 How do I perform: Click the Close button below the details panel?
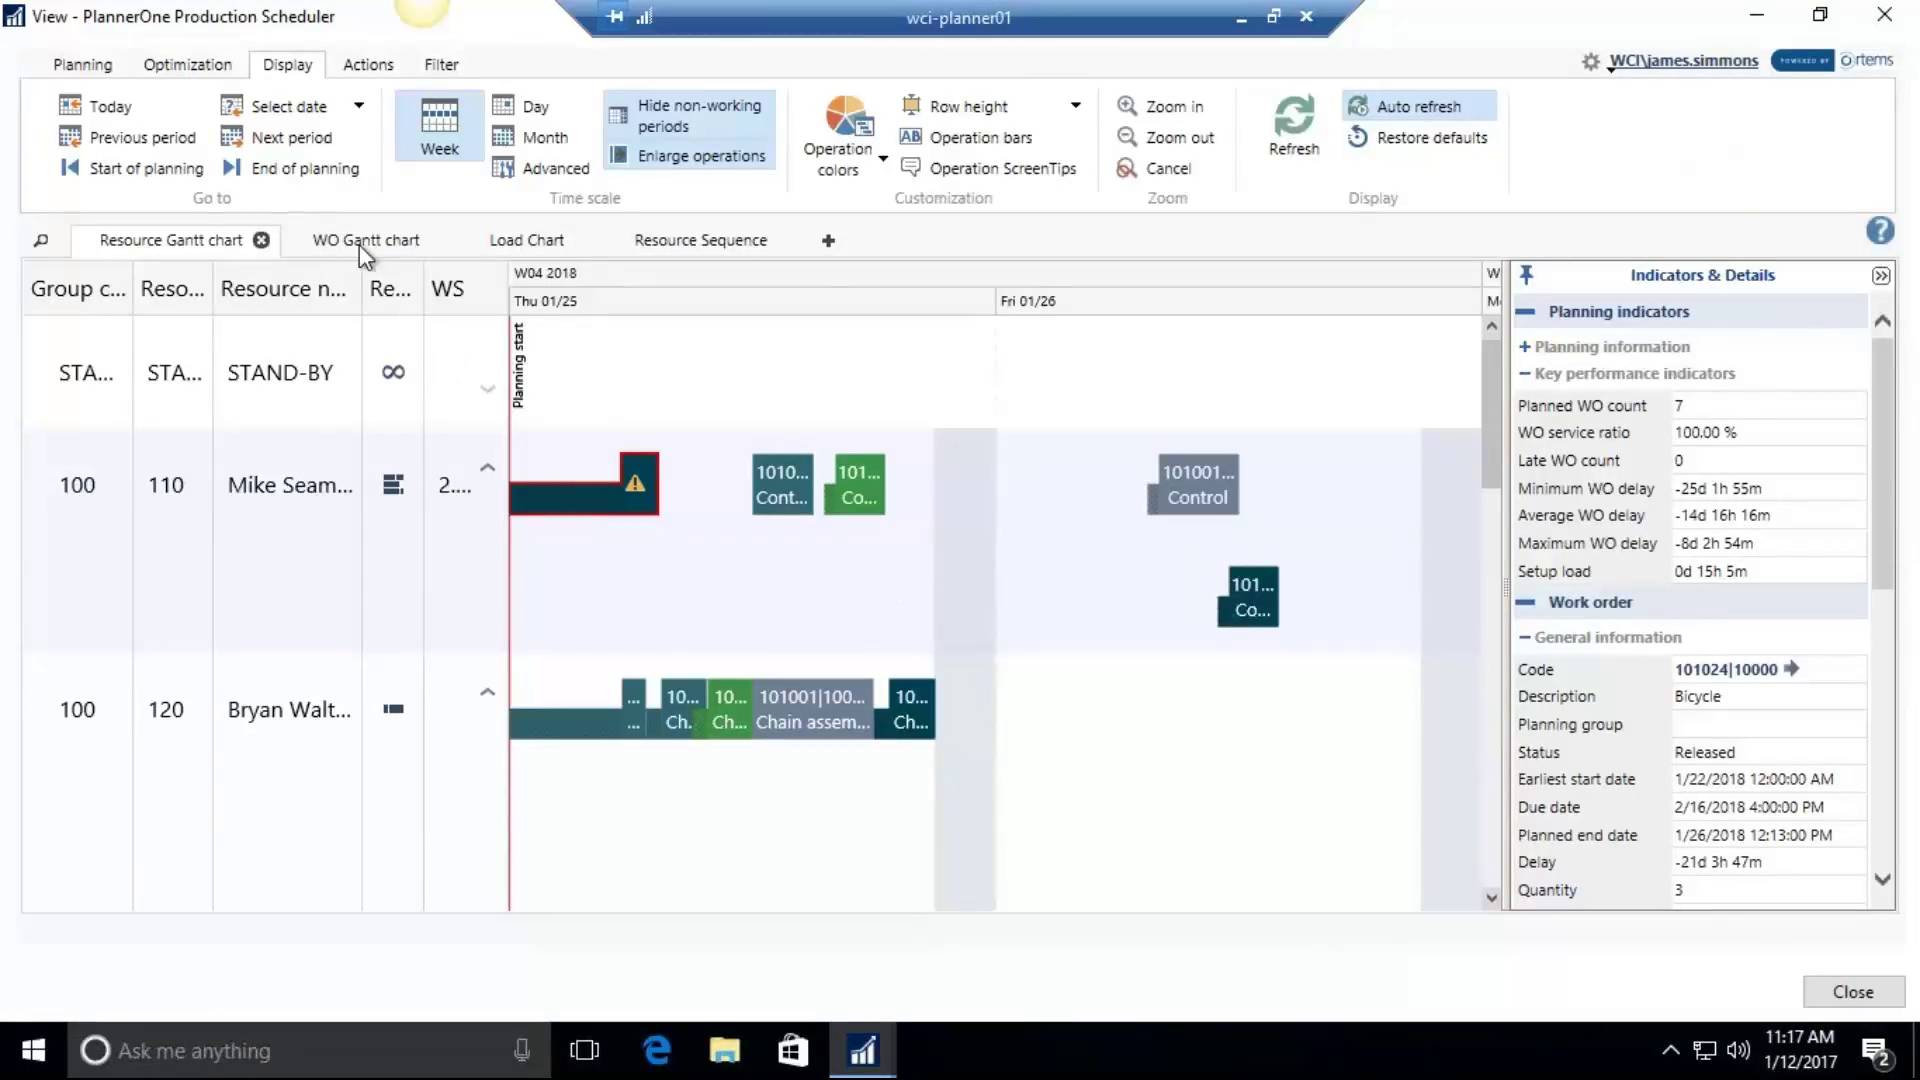point(1851,991)
